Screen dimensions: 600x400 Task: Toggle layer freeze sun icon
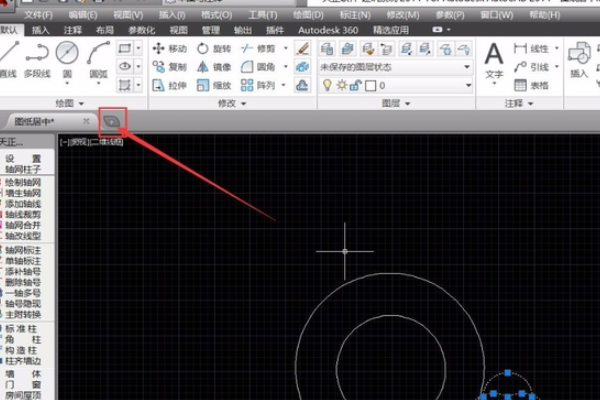(341, 85)
